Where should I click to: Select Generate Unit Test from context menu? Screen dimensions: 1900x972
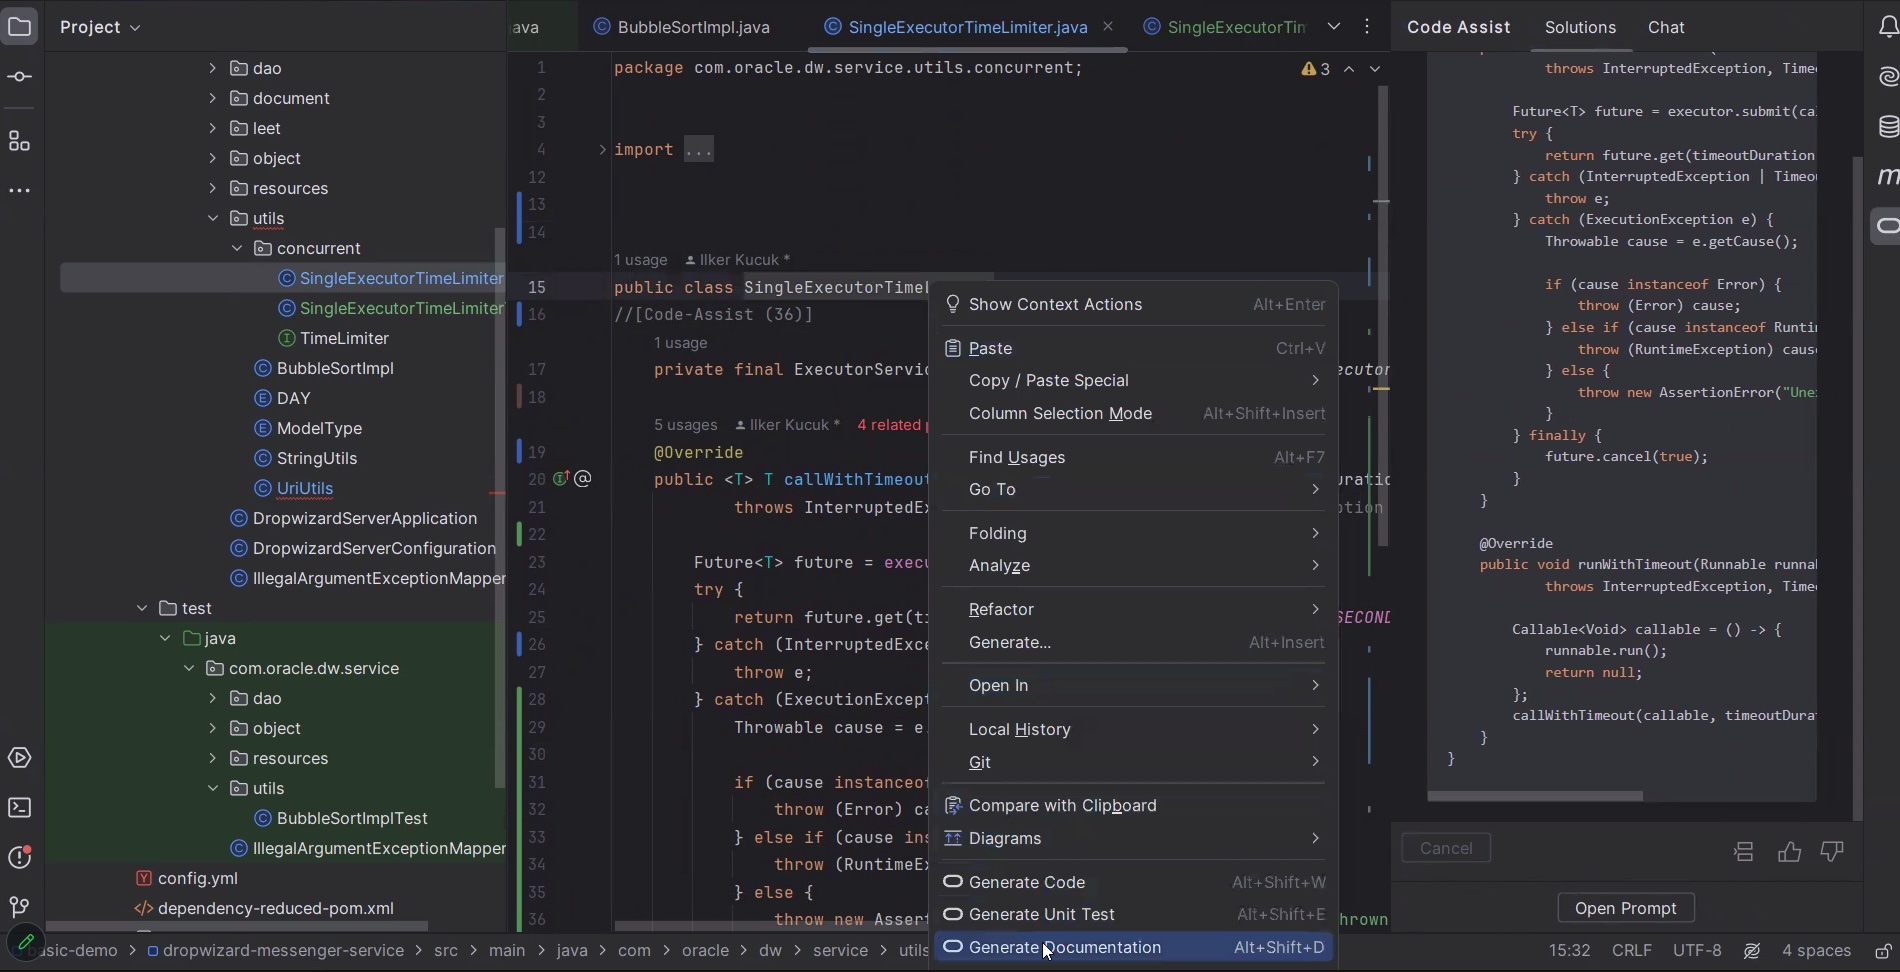1041,914
